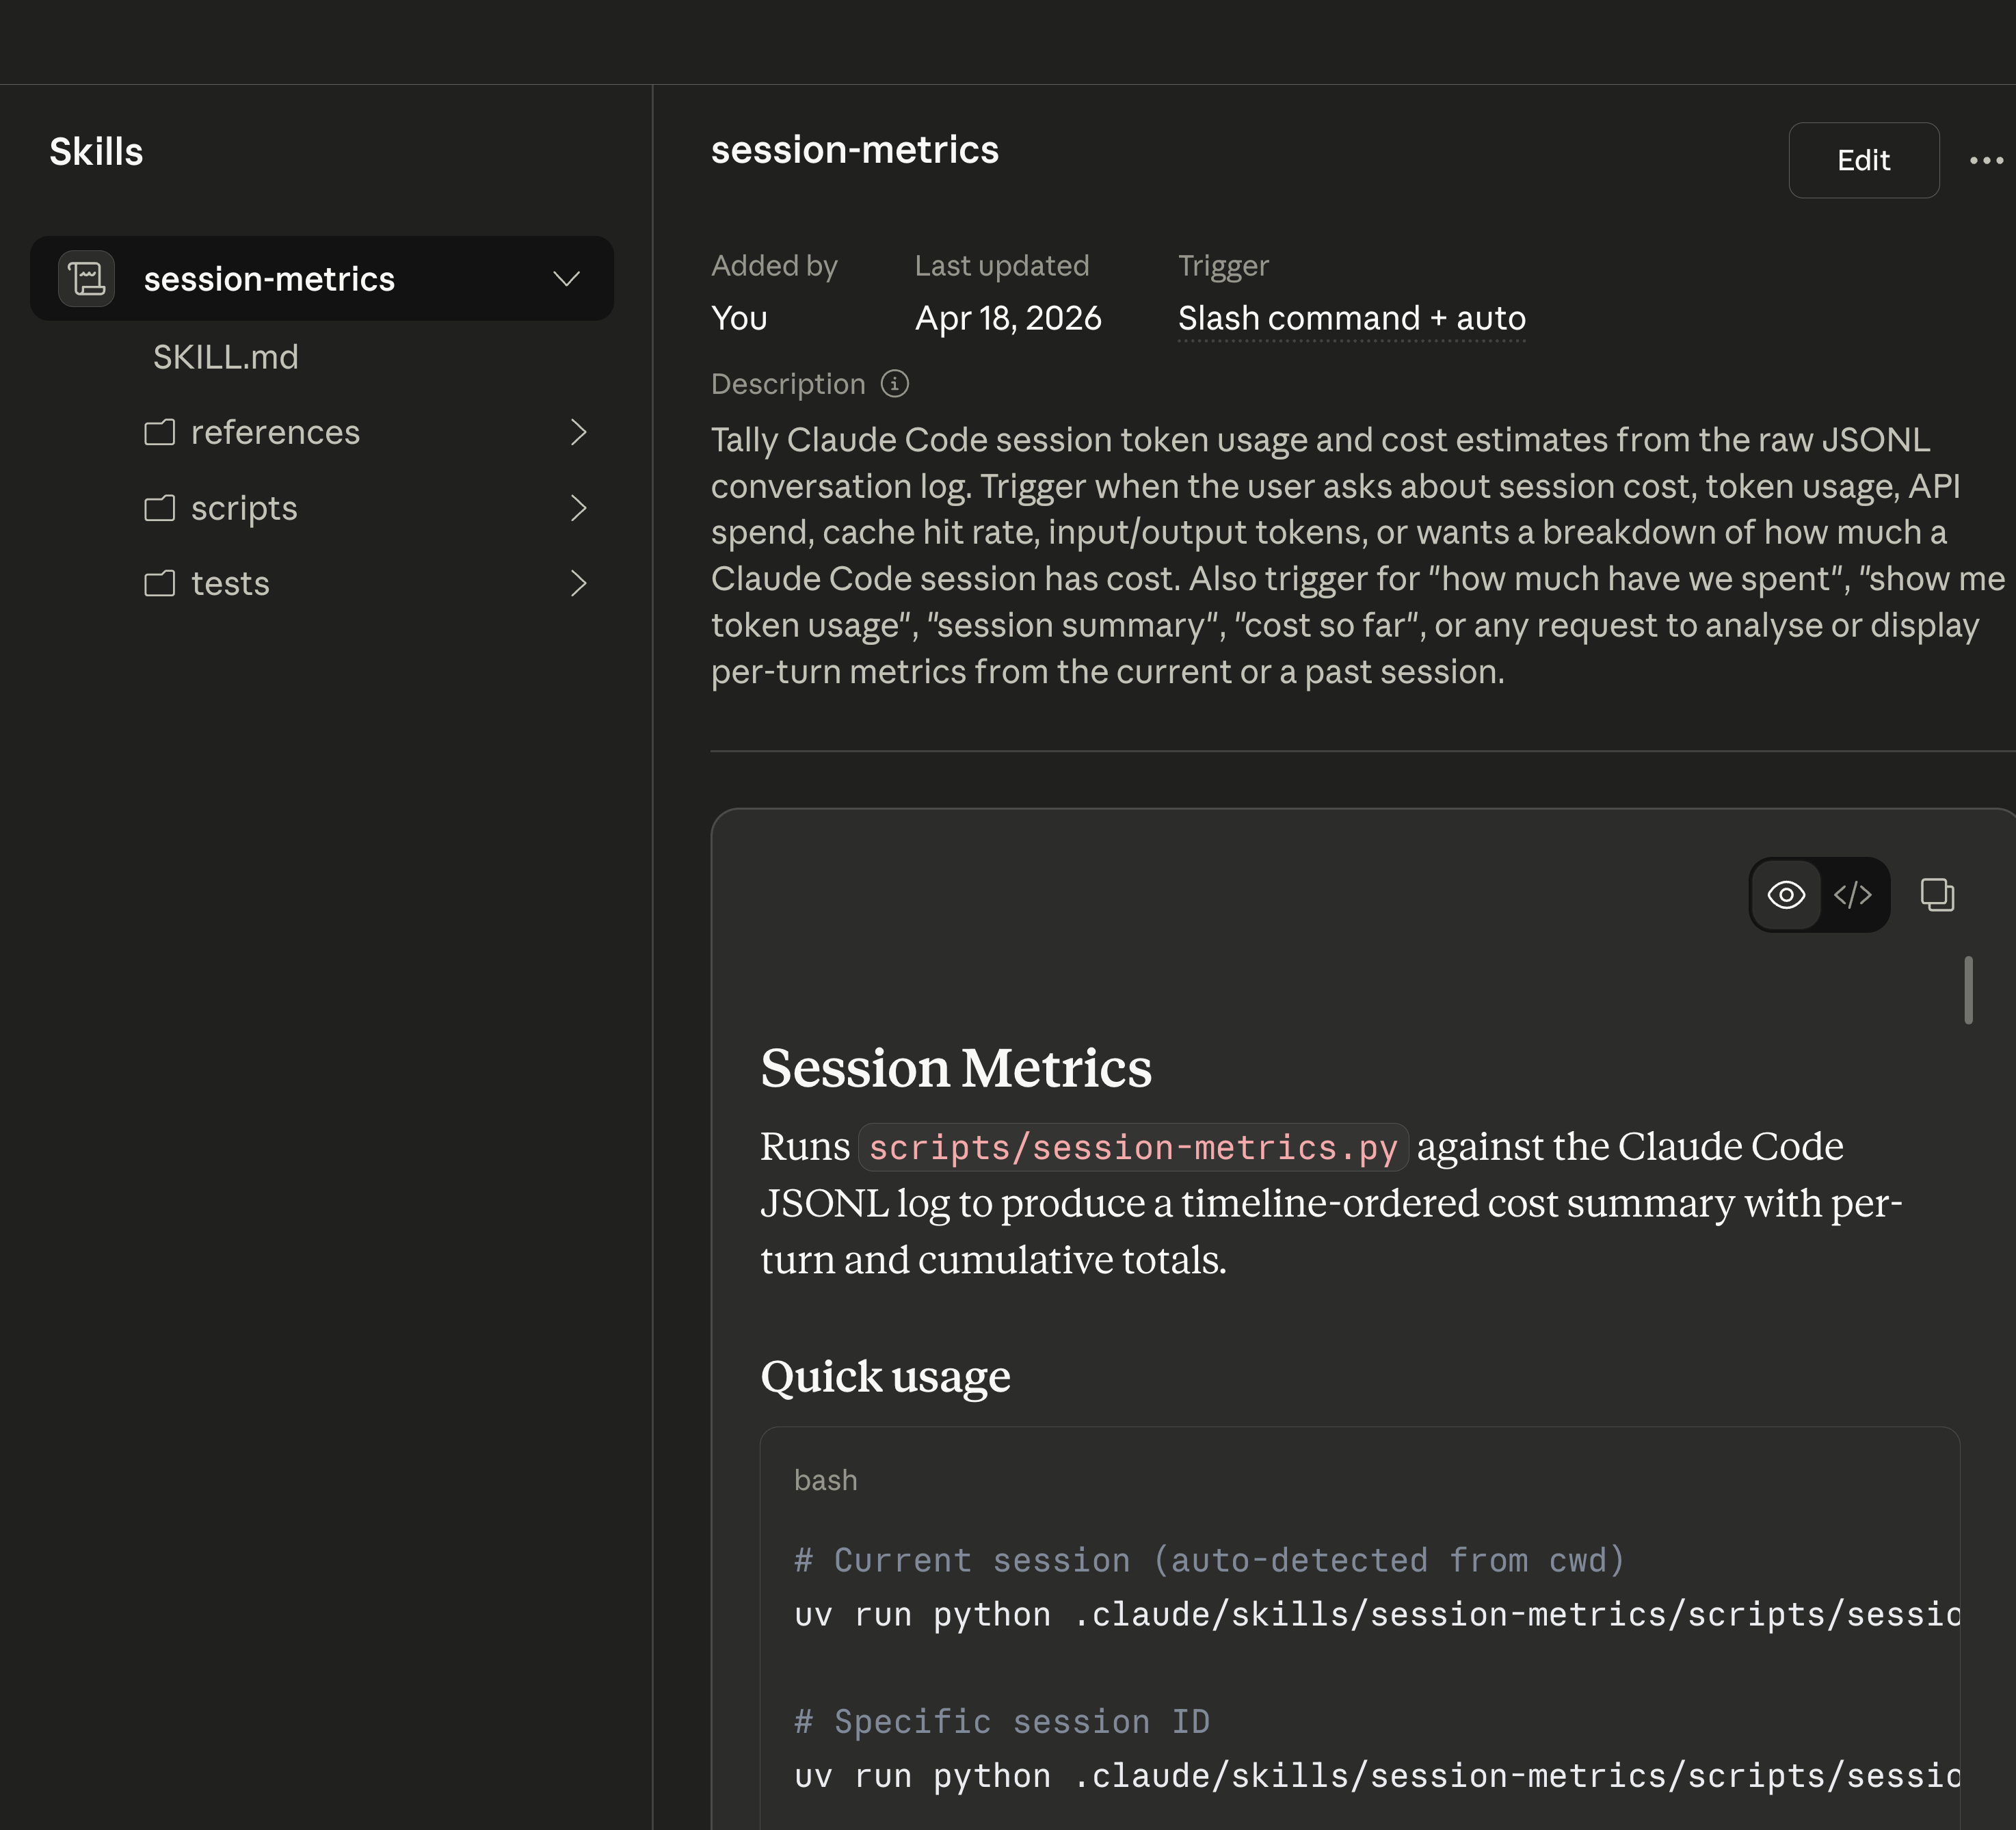Open the SKILL.md file

(226, 357)
